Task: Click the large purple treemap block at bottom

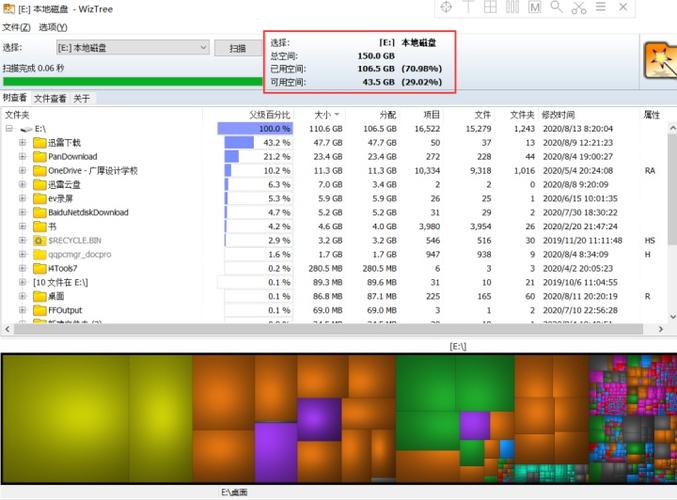Action: (276, 452)
